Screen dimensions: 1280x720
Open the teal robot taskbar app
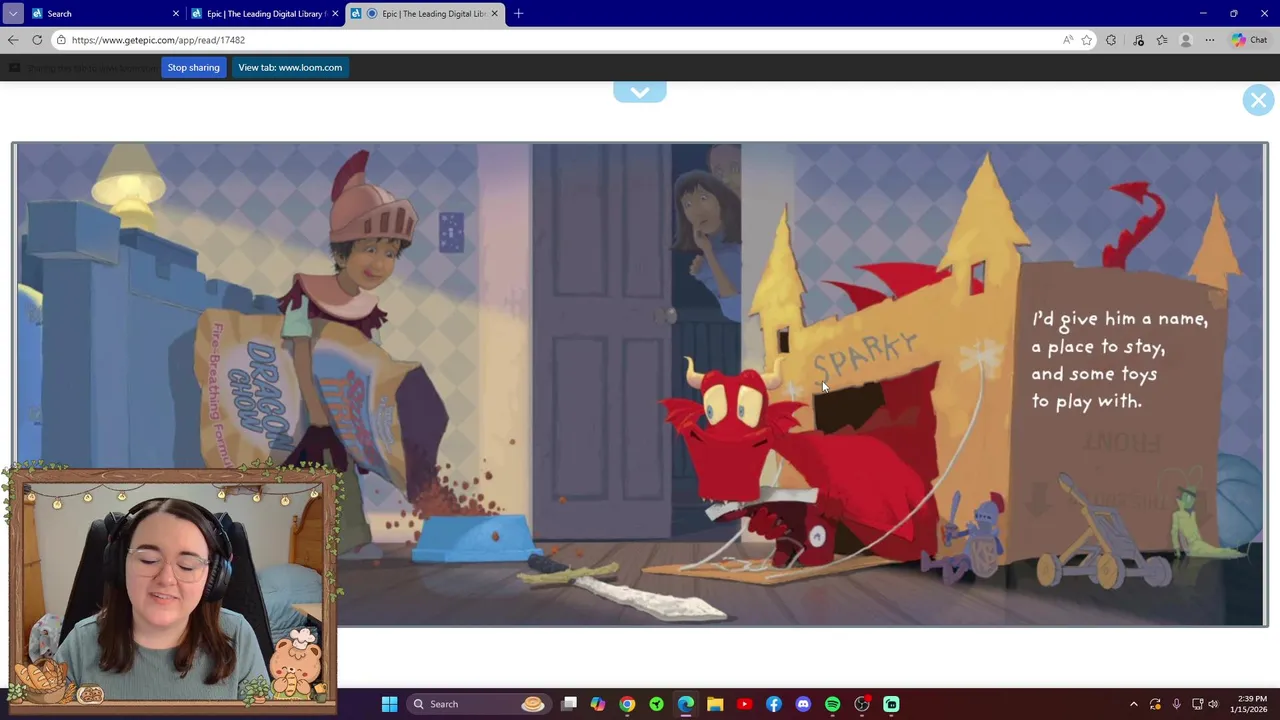click(891, 704)
